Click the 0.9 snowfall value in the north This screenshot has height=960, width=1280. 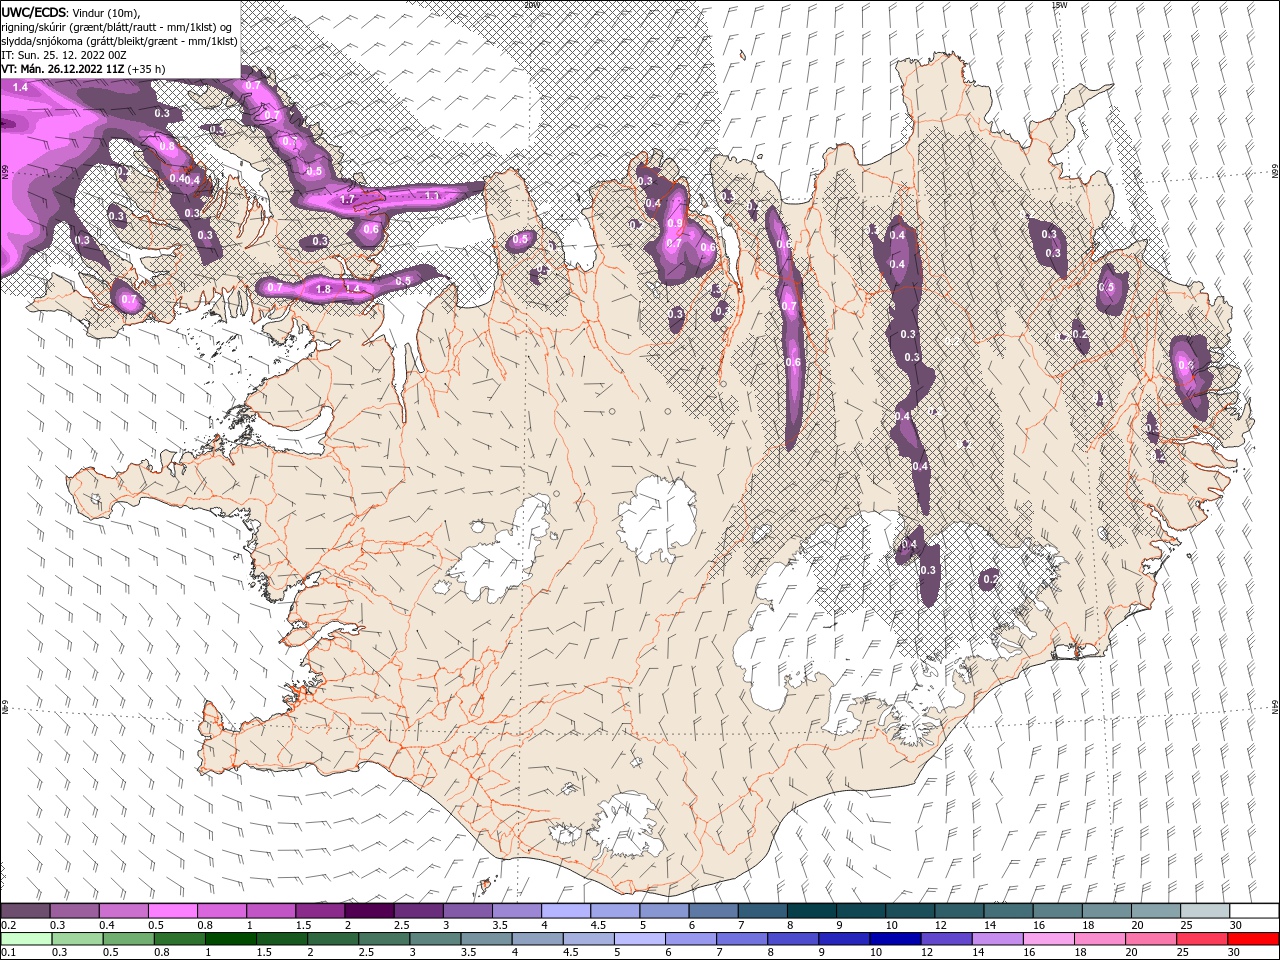pos(675,224)
